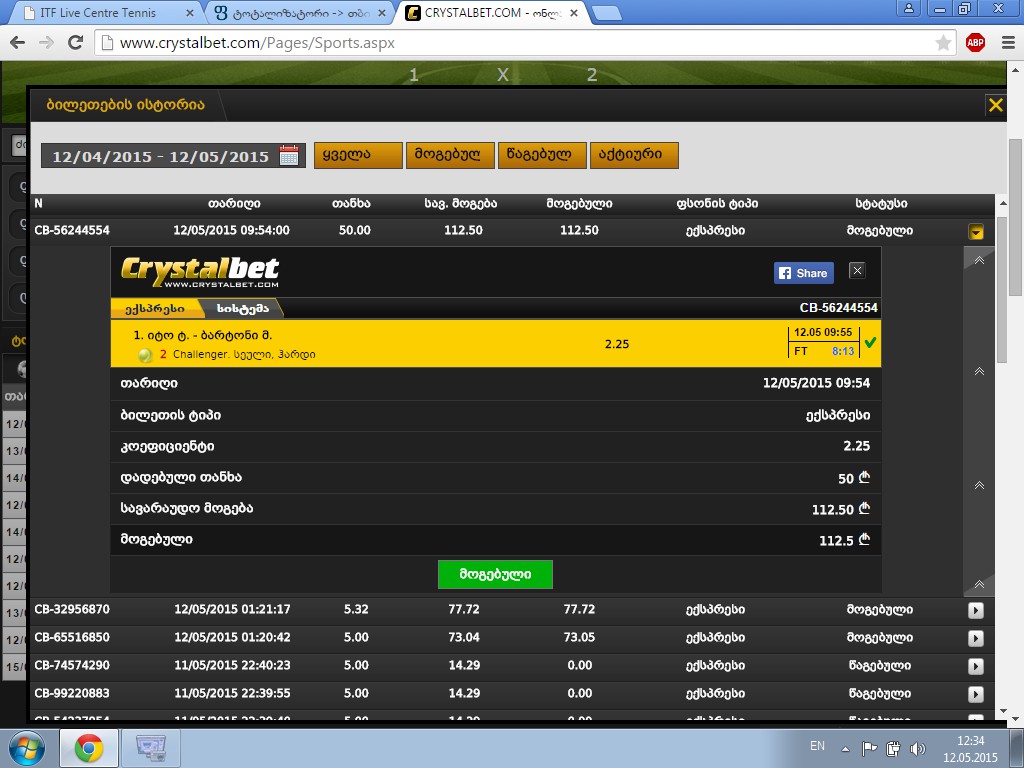Show hidden tray icons arrow
Image resolution: width=1024 pixels, height=768 pixels.
click(845, 749)
